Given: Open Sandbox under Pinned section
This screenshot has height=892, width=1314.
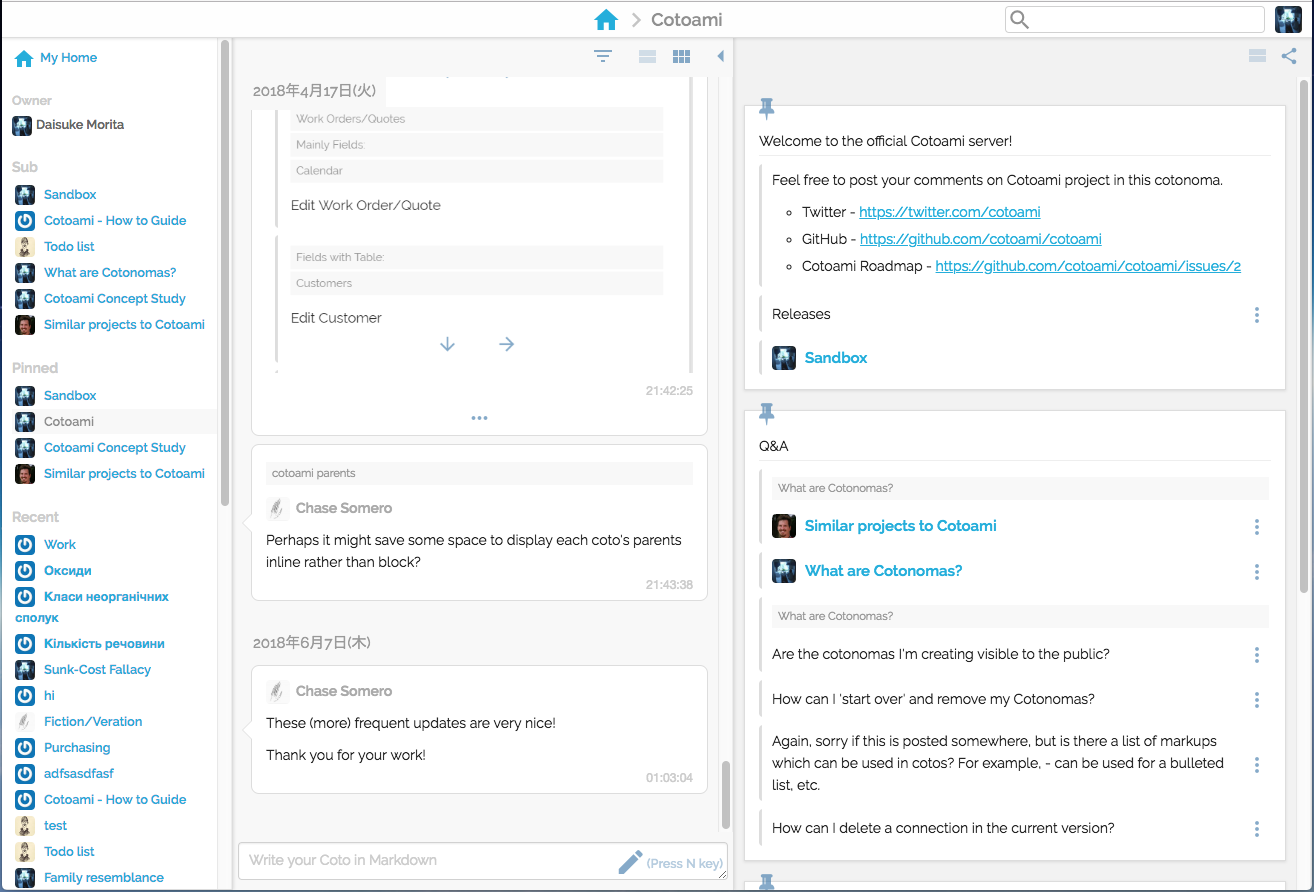Looking at the screenshot, I should [x=70, y=395].
